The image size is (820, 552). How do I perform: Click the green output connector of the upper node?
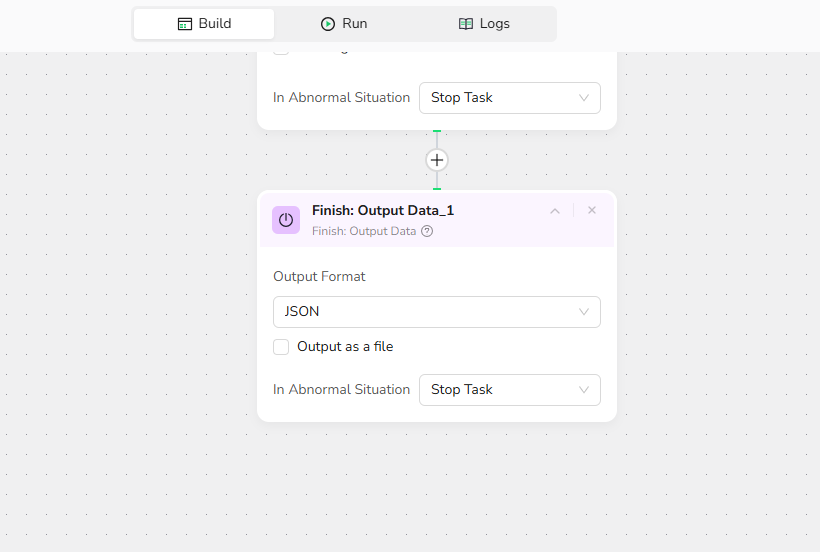(437, 131)
